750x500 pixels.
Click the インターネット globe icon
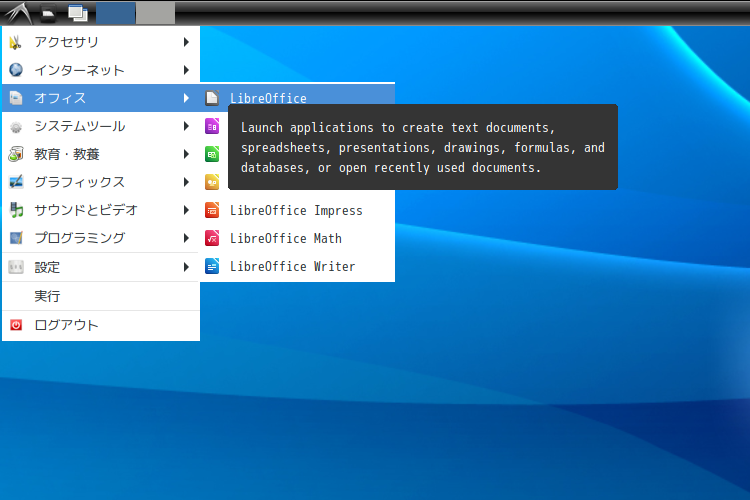(x=16, y=70)
